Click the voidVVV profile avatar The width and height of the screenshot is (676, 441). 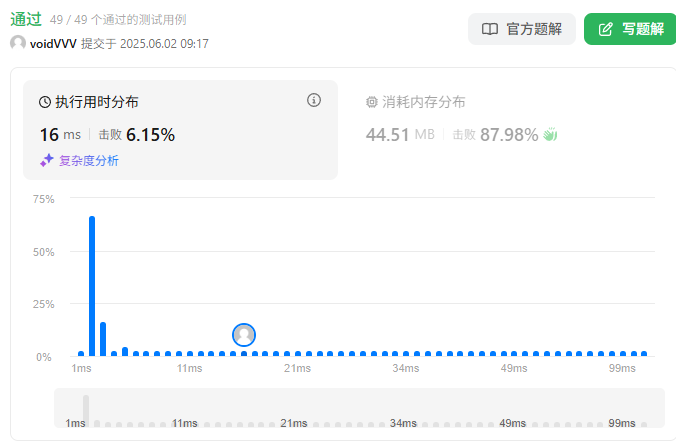tap(18, 44)
